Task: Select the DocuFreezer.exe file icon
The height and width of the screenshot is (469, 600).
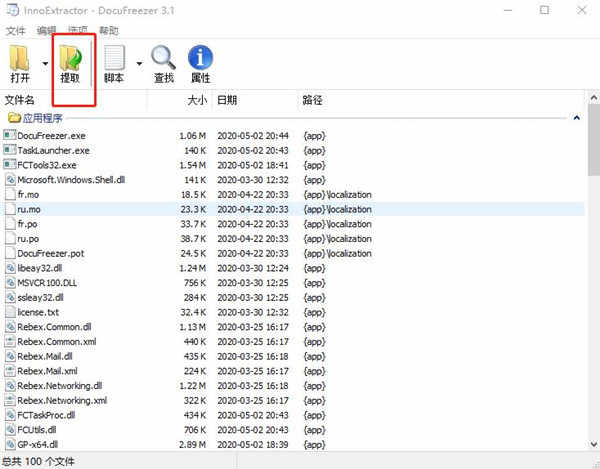Action: coord(10,135)
